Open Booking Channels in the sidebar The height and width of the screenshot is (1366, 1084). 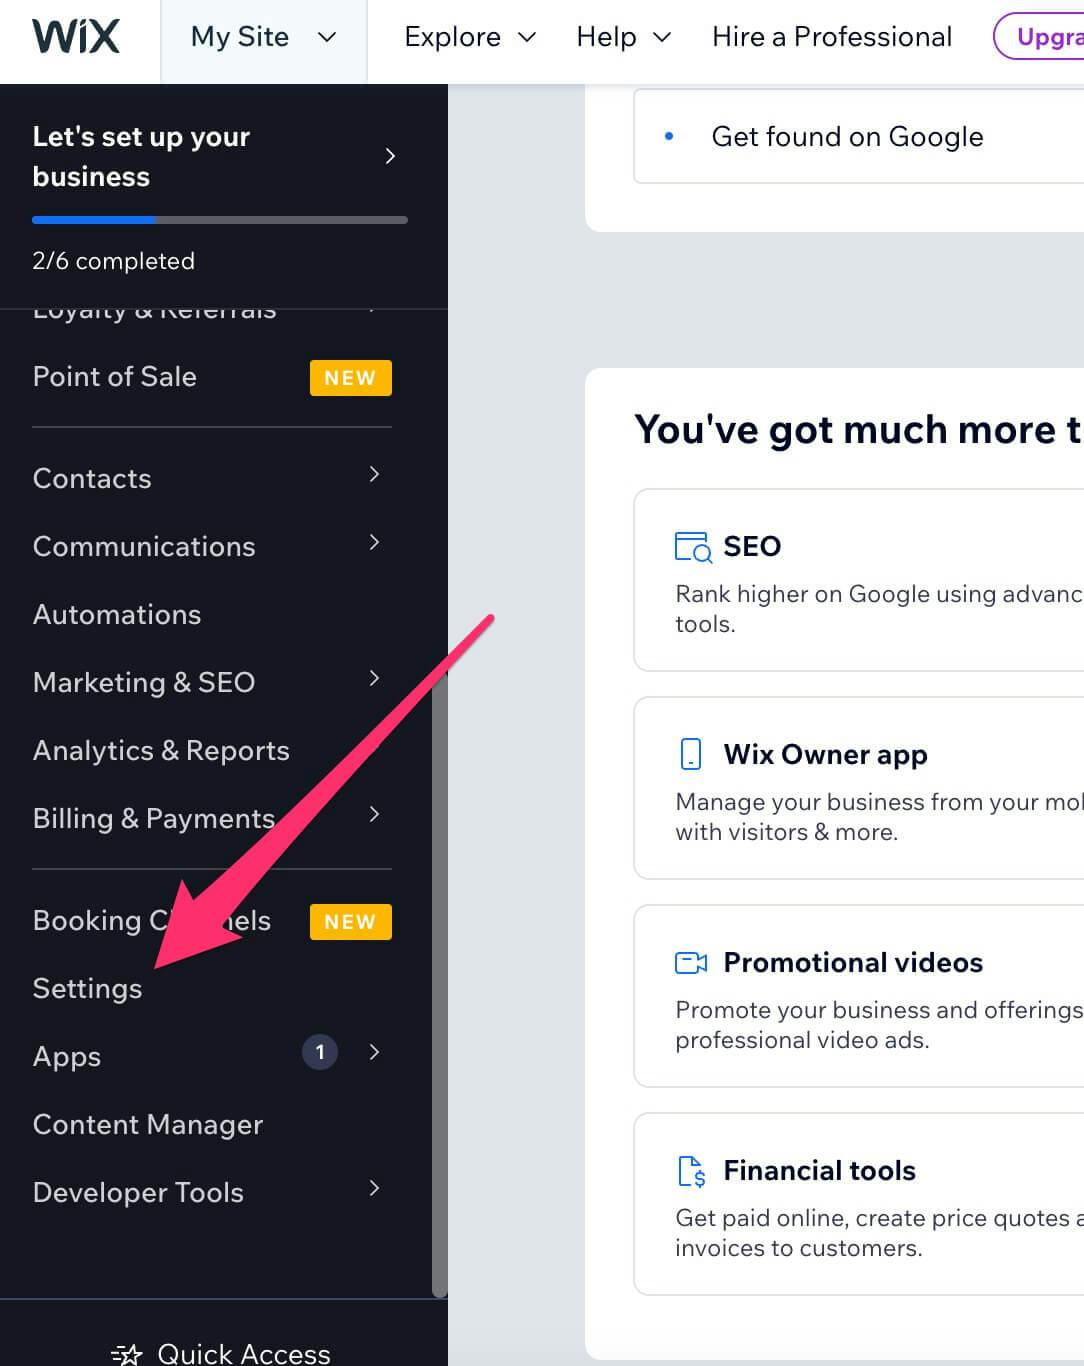pyautogui.click(x=152, y=921)
